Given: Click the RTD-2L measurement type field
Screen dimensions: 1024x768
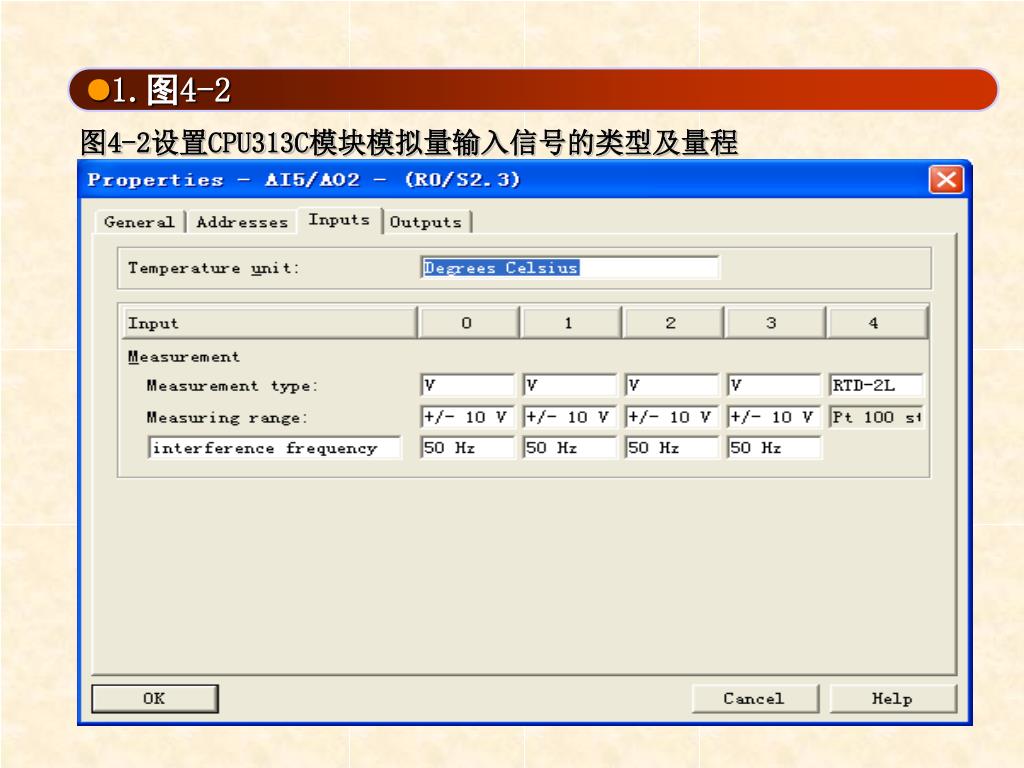Looking at the screenshot, I should [876, 385].
